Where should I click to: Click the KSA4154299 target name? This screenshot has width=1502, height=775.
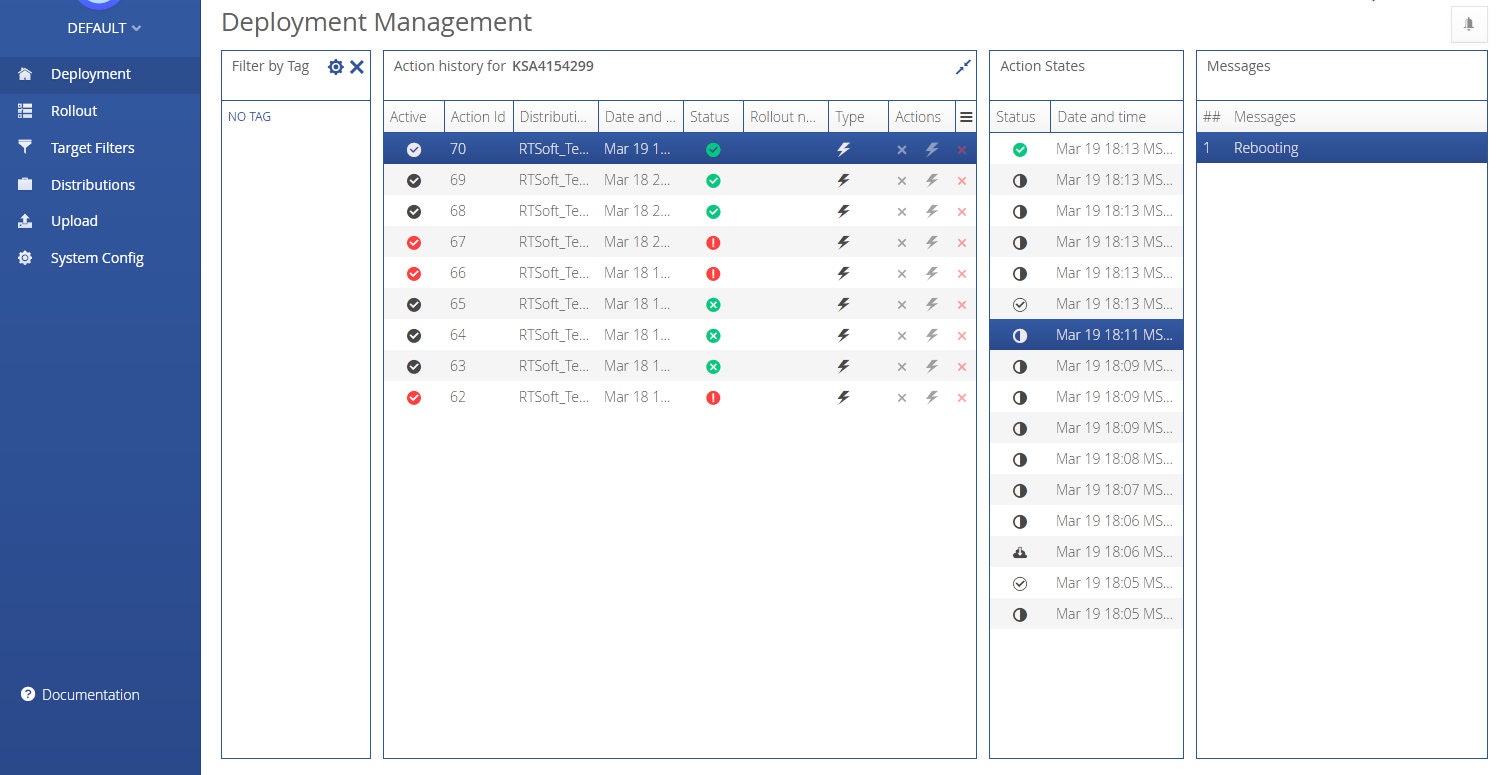[553, 66]
